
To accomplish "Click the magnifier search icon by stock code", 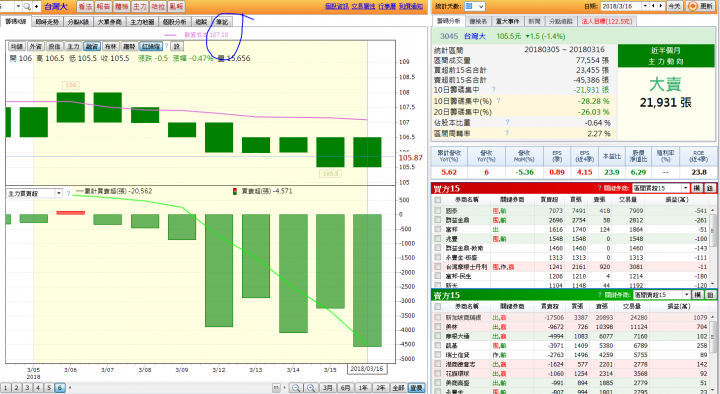I will coord(27,6).
